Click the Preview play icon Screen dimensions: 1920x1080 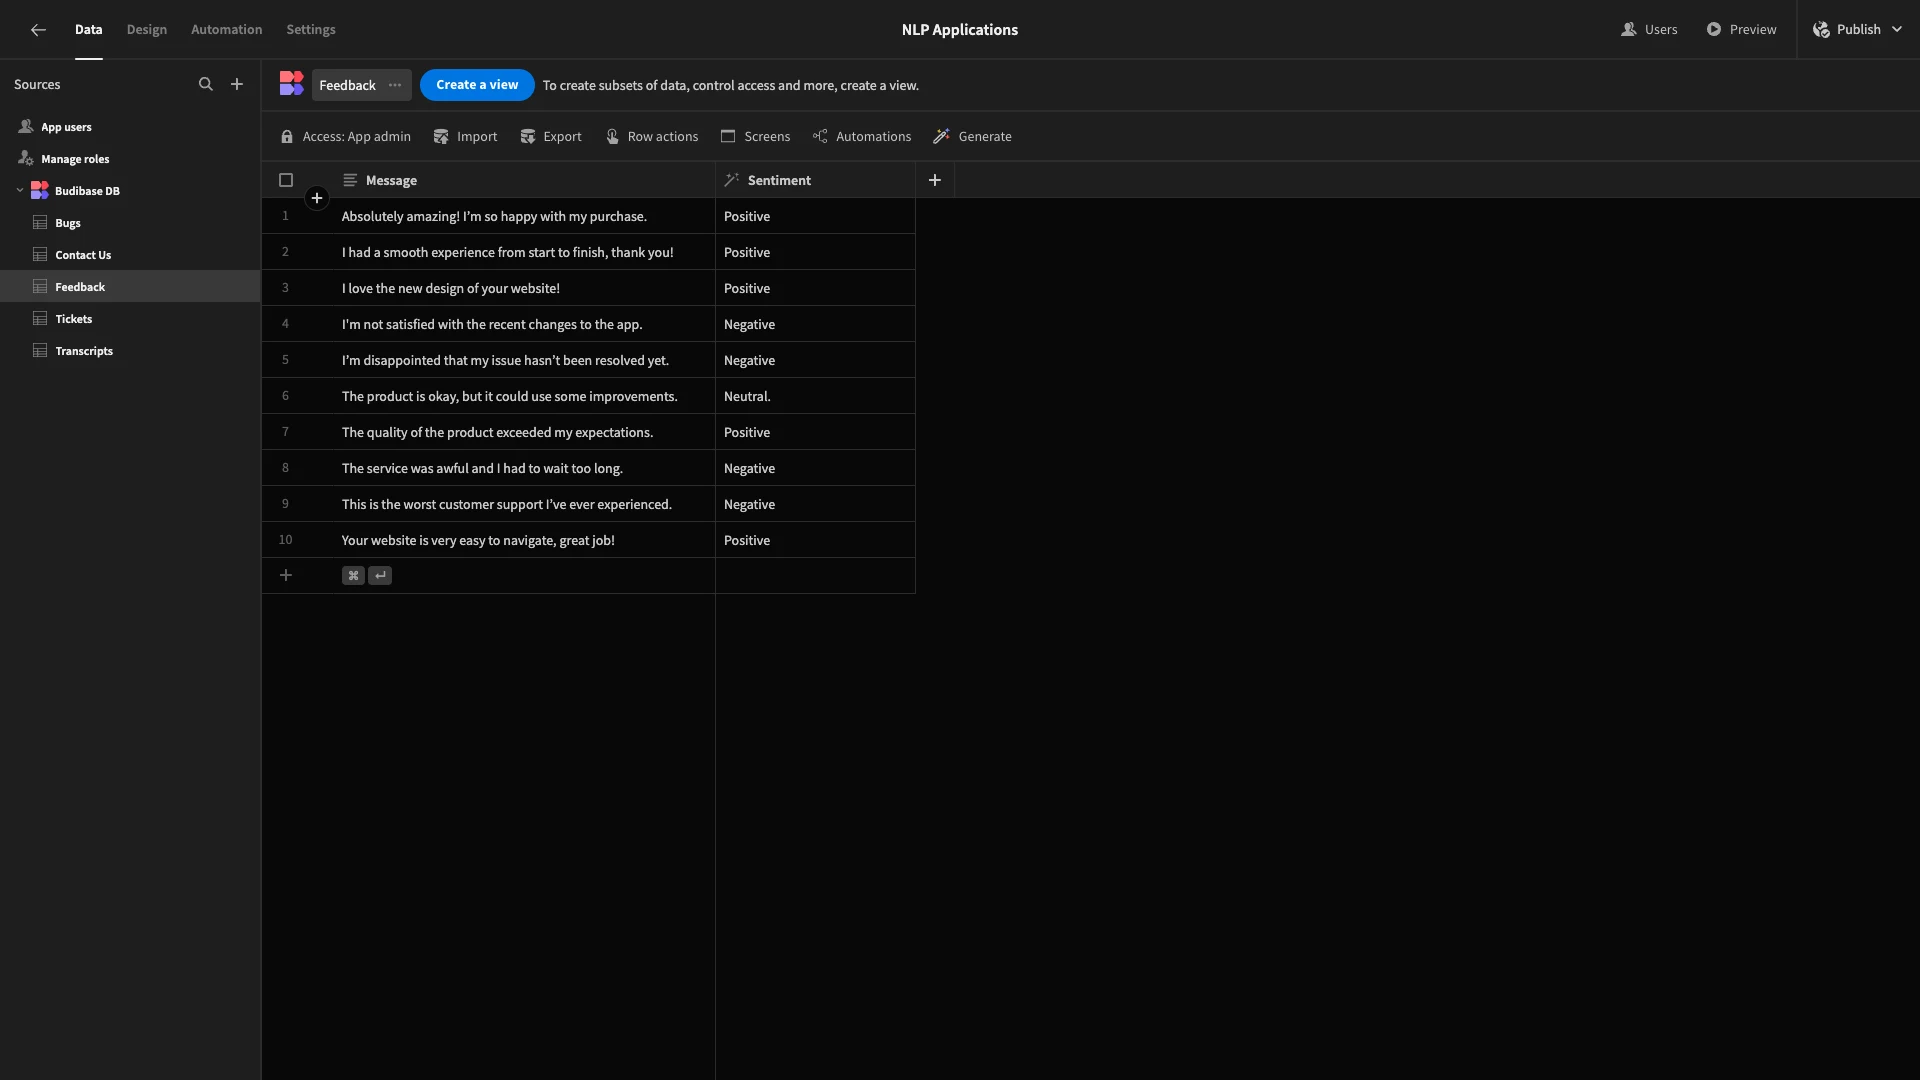1714,30
